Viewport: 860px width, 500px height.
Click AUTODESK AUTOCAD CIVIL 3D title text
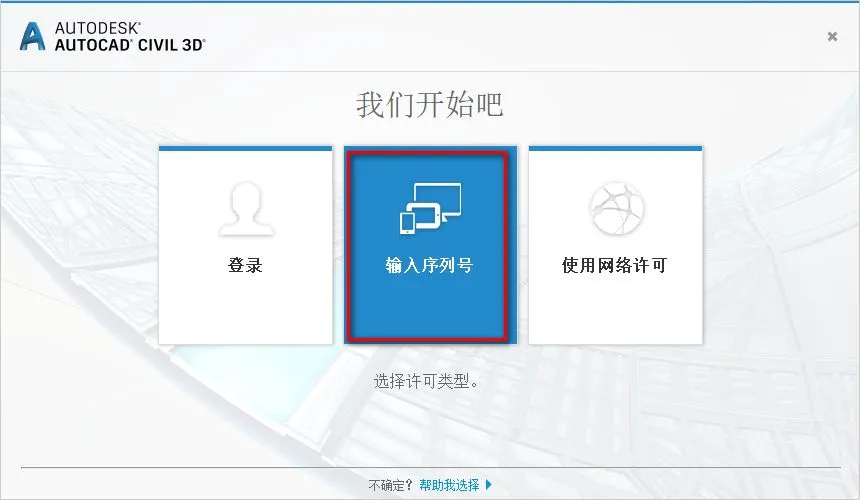[130, 37]
